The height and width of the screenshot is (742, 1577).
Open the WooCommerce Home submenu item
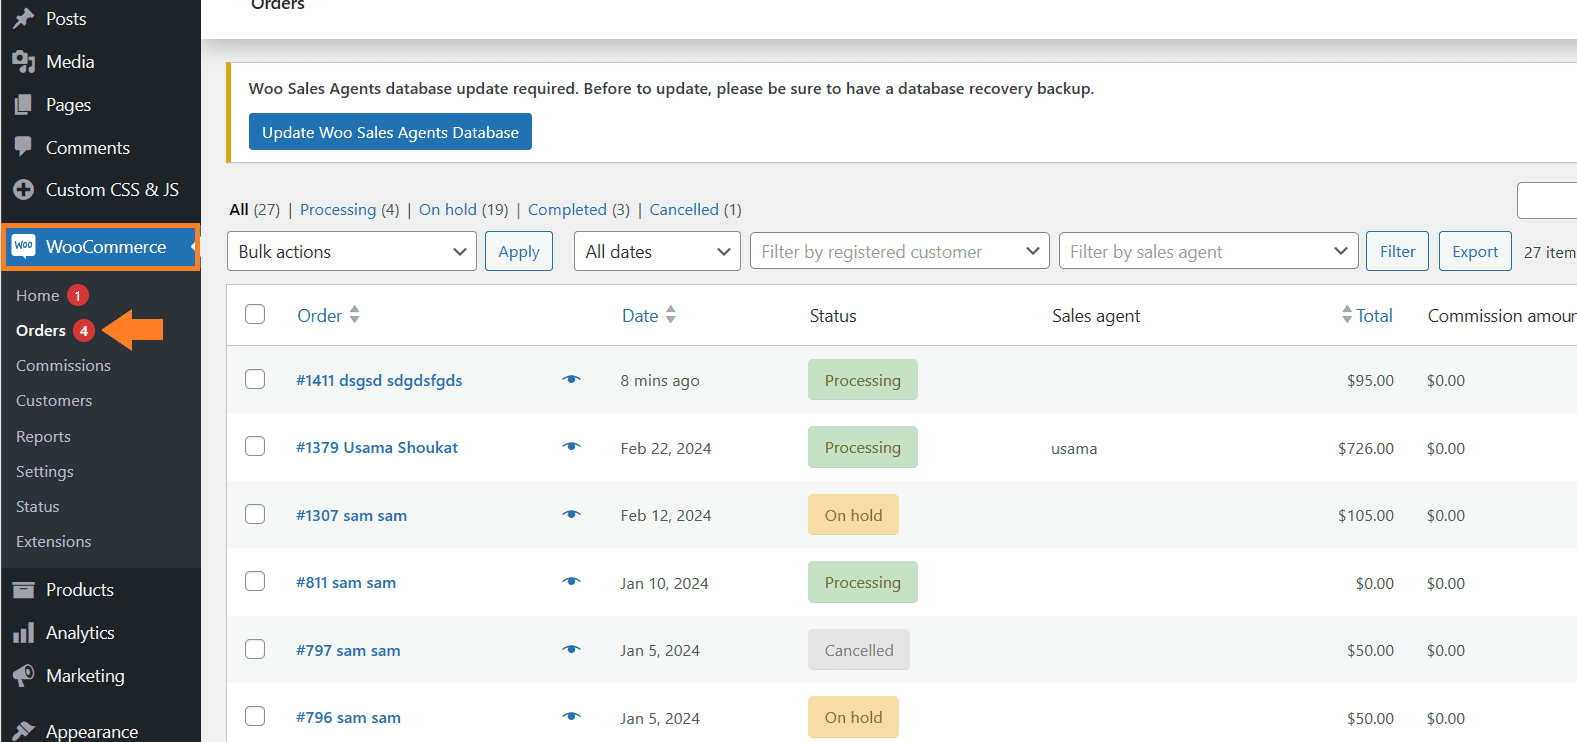38,296
